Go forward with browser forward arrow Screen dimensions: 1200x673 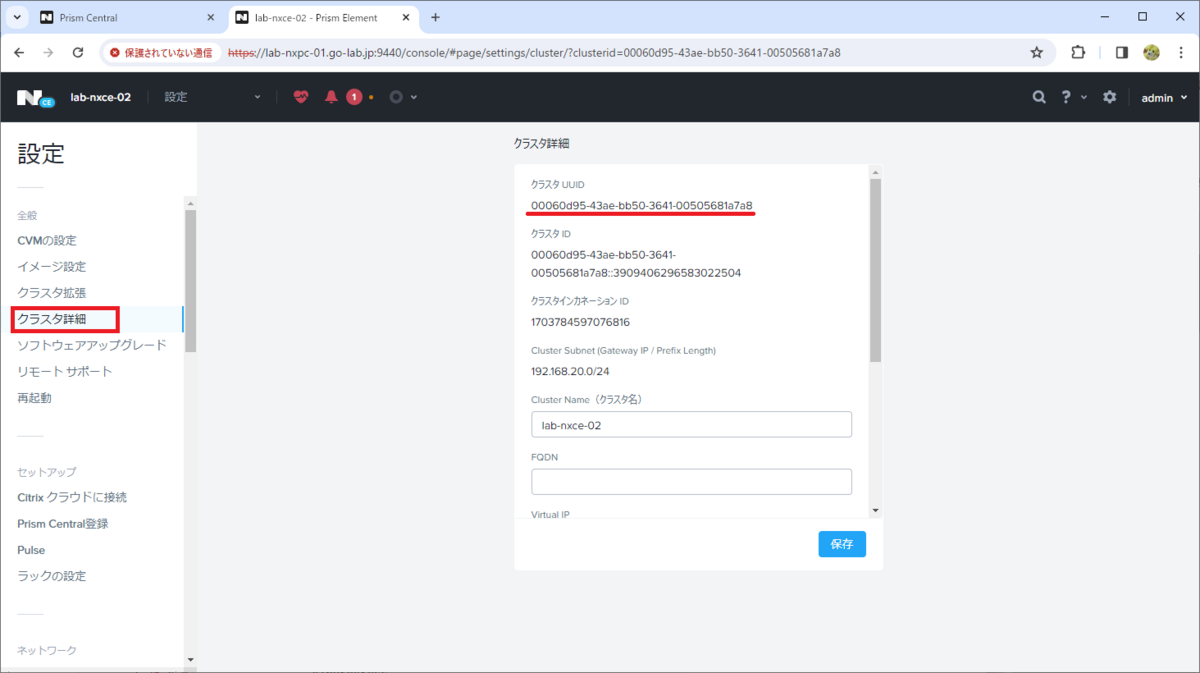tap(49, 53)
